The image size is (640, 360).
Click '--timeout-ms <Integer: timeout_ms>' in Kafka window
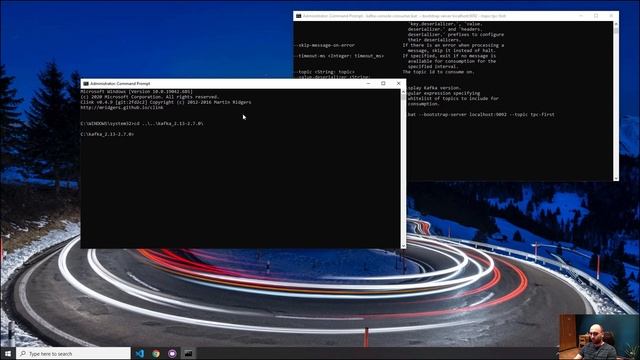(x=339, y=56)
